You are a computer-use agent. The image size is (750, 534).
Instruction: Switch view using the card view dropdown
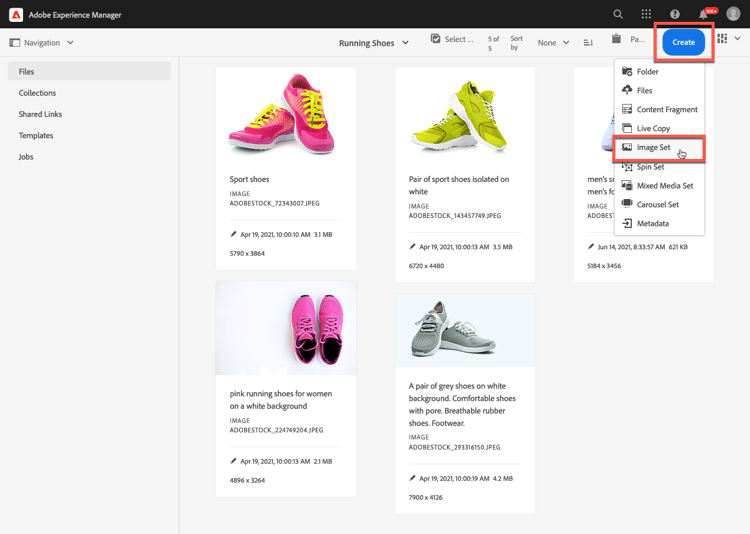tap(728, 40)
